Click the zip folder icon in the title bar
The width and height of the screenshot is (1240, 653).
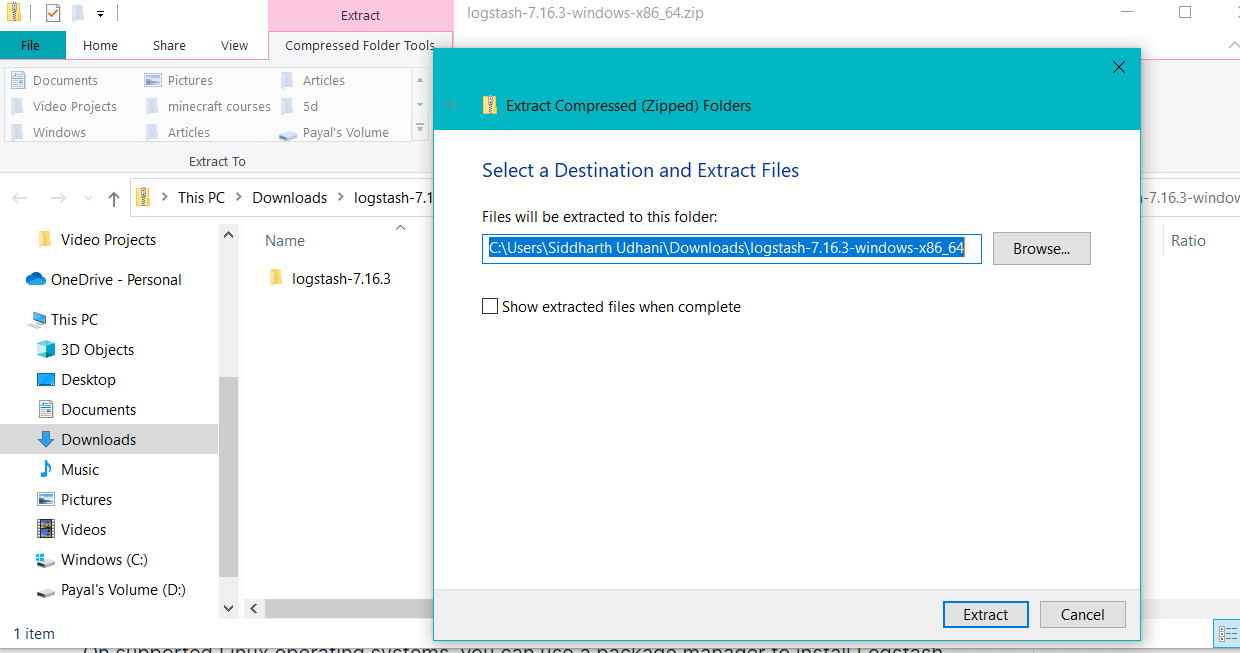(x=15, y=13)
